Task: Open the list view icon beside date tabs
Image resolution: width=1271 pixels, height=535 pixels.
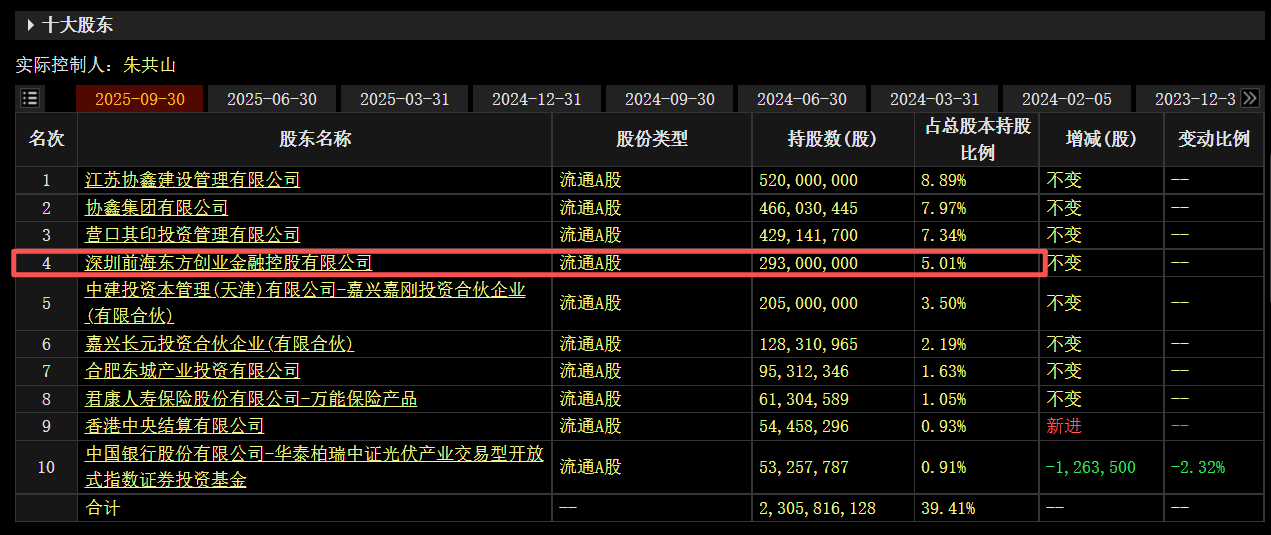Action: [x=30, y=98]
